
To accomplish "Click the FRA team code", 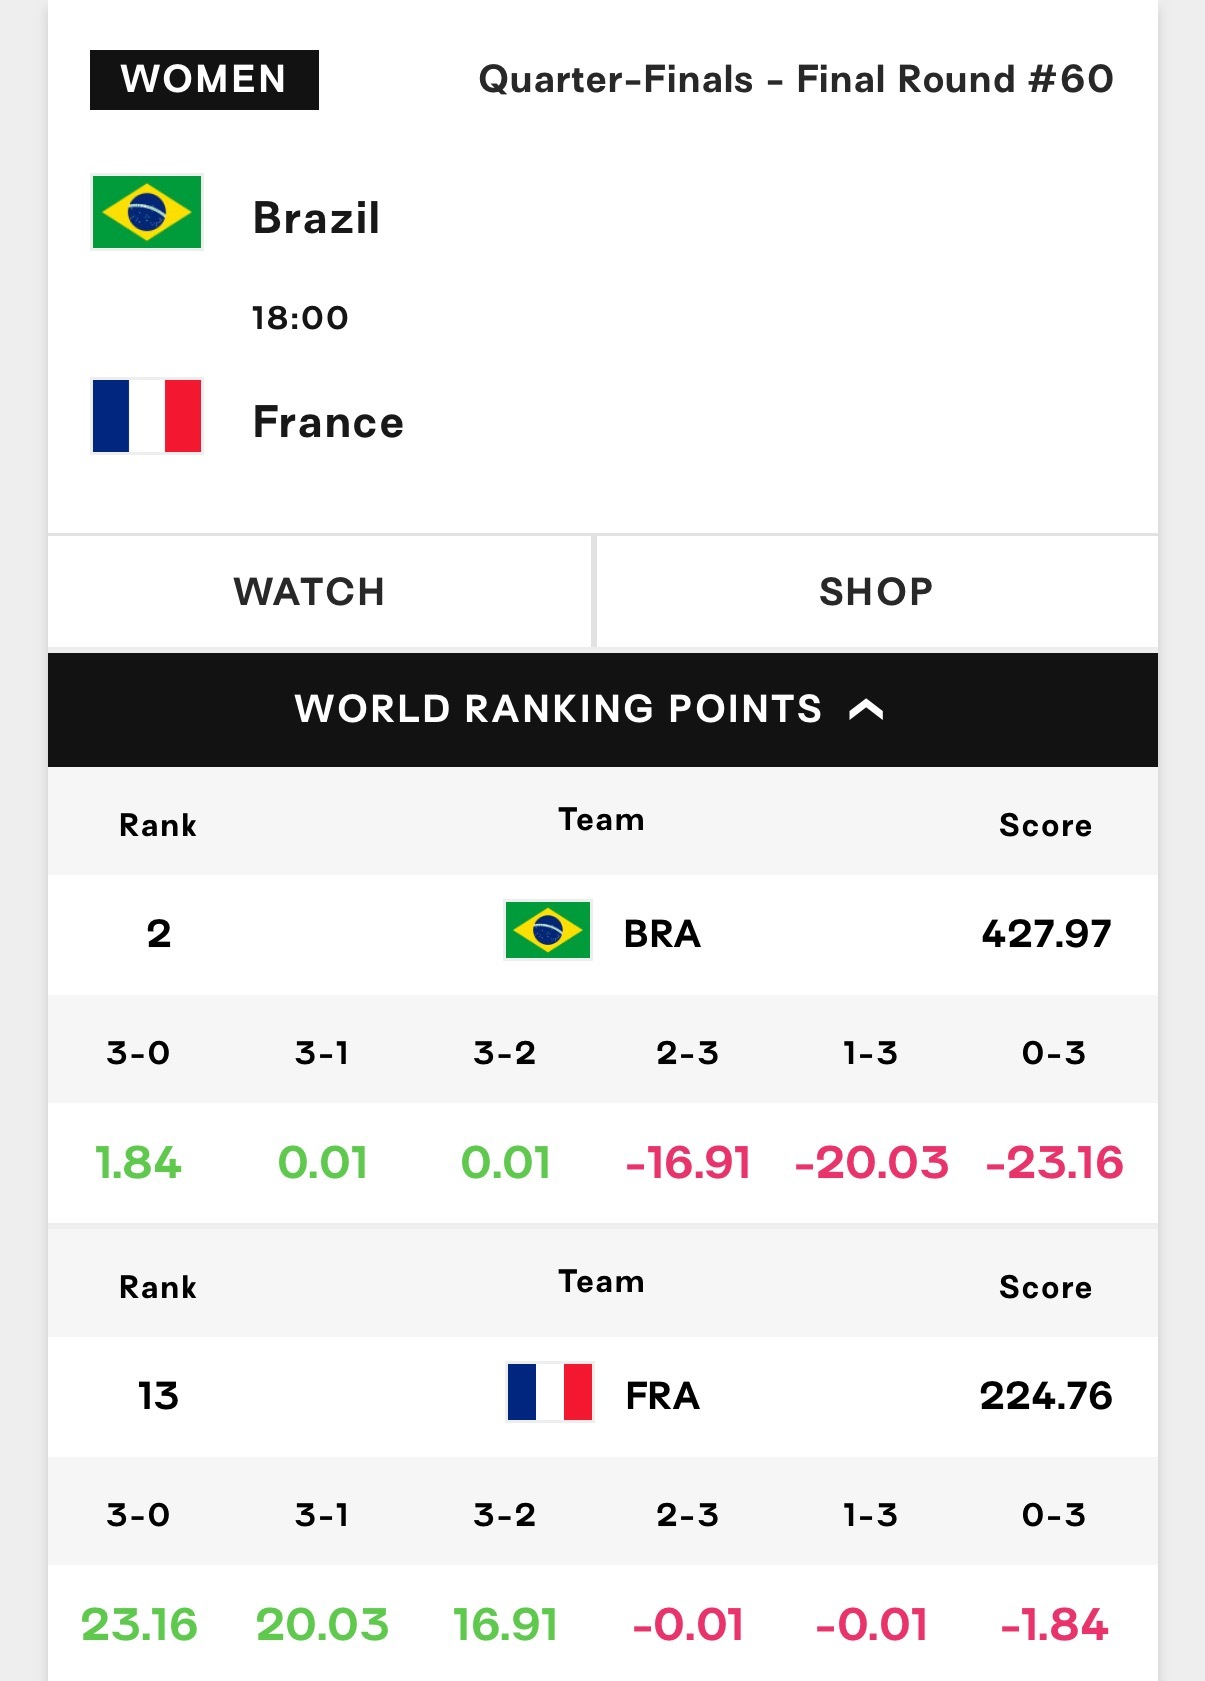I will [x=662, y=1395].
